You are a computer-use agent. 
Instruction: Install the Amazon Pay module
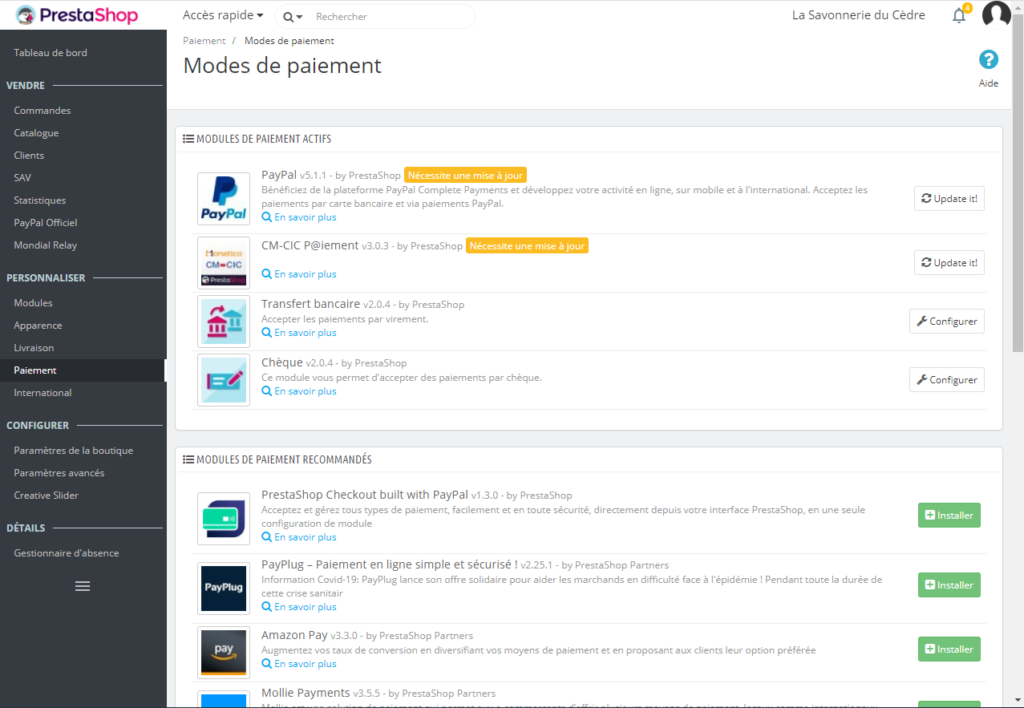coord(949,649)
